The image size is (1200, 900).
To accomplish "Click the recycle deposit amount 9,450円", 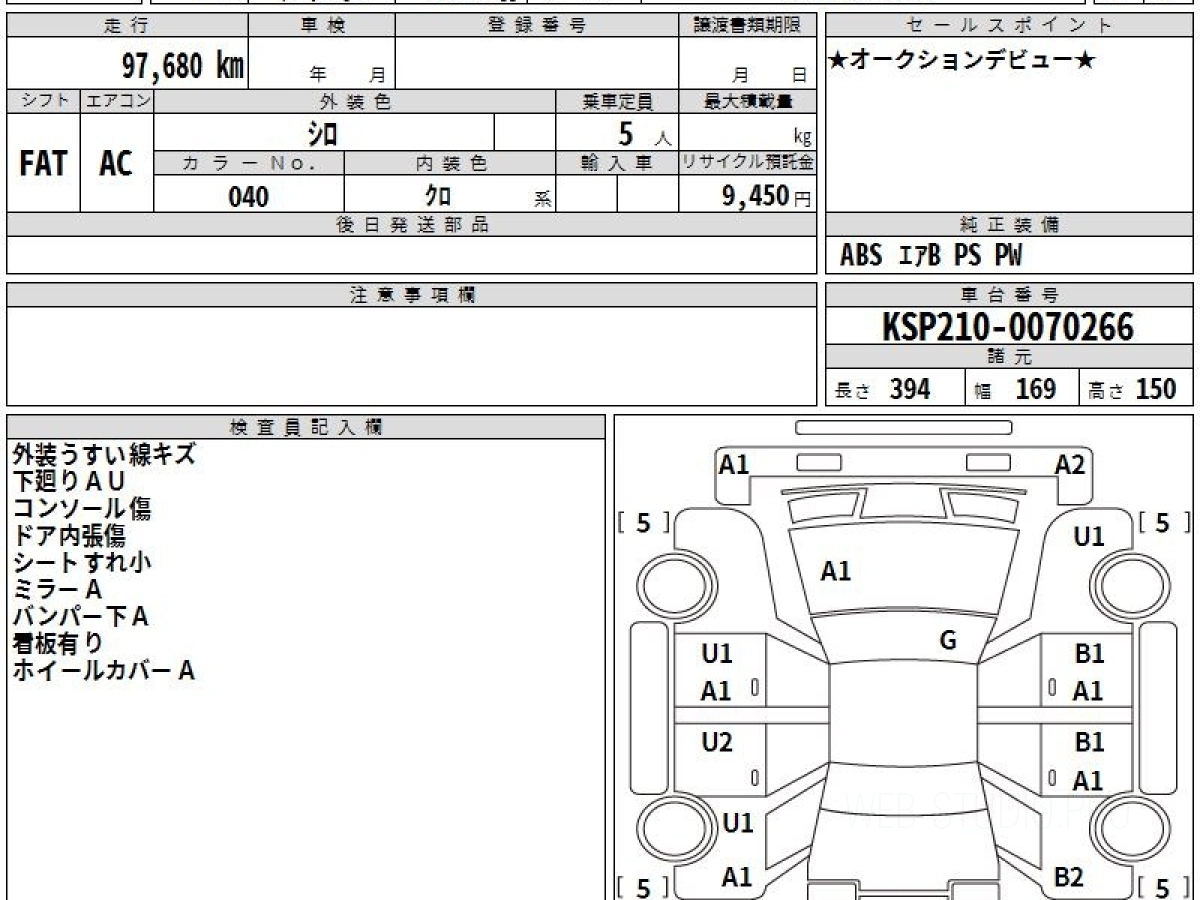I will pos(767,196).
